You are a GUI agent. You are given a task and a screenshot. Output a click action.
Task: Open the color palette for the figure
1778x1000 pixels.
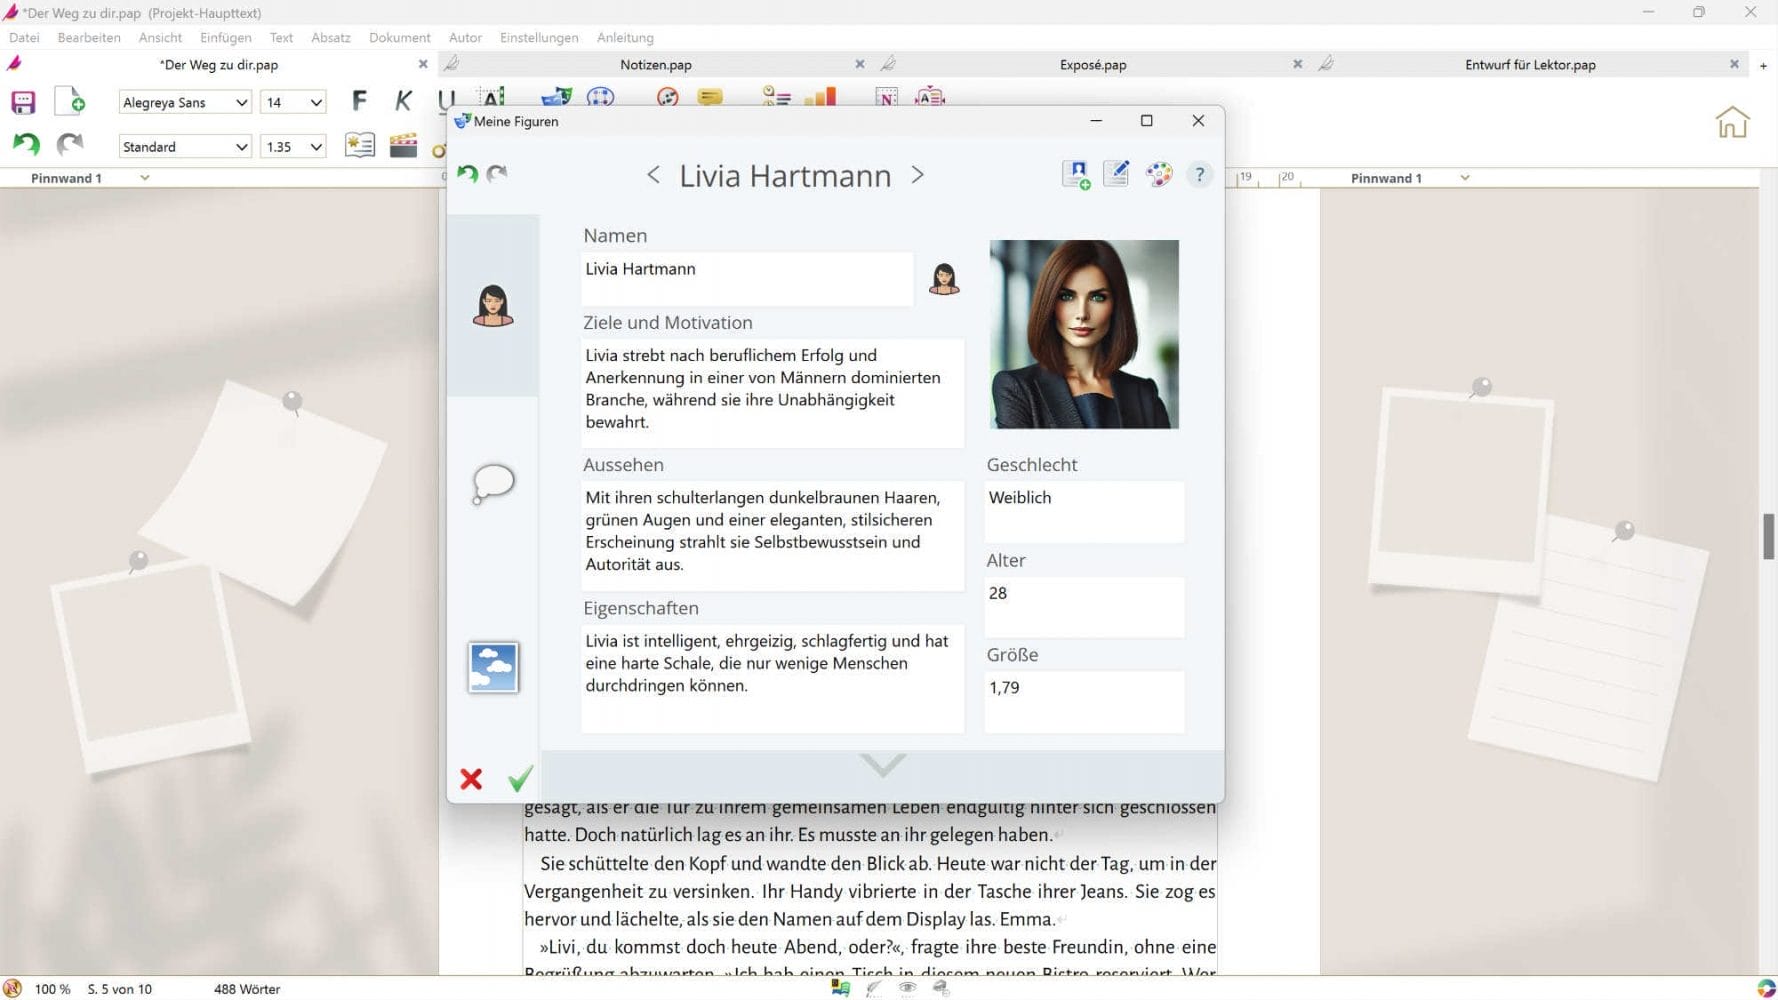(1157, 173)
